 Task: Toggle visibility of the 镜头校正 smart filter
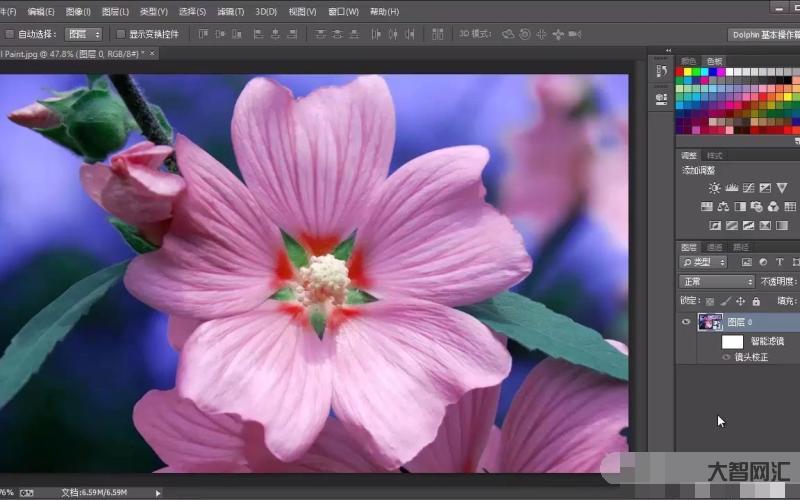click(726, 357)
